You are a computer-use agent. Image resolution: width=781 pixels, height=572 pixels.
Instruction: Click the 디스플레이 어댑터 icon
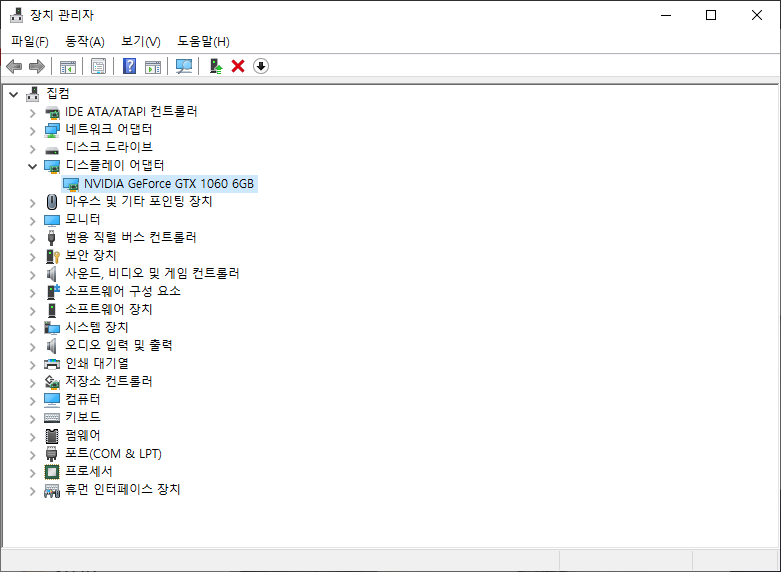coord(52,166)
